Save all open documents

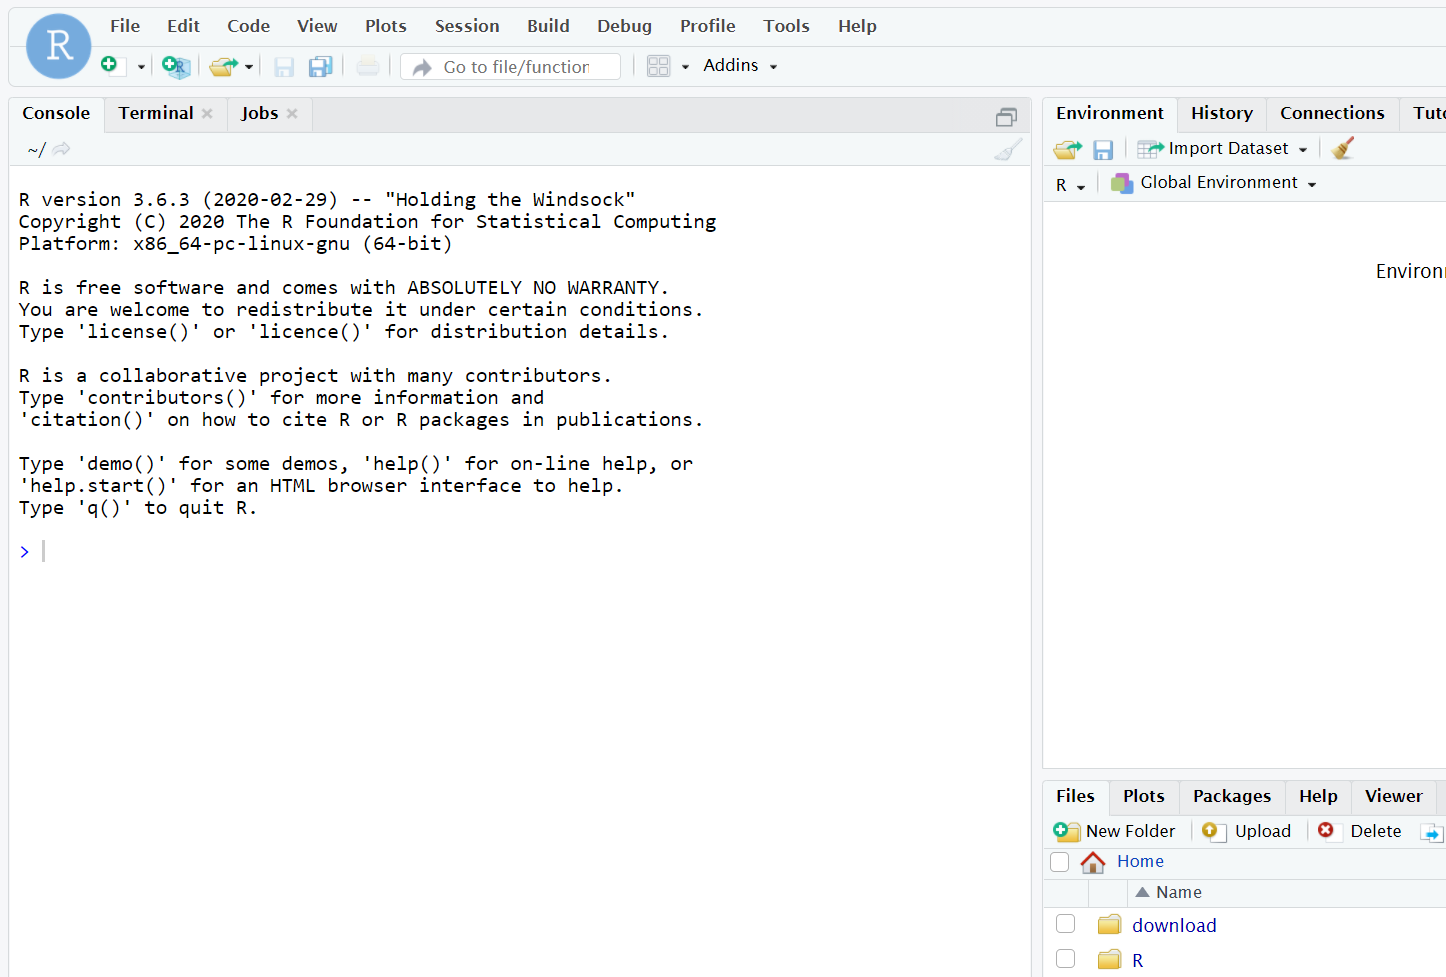[319, 65]
